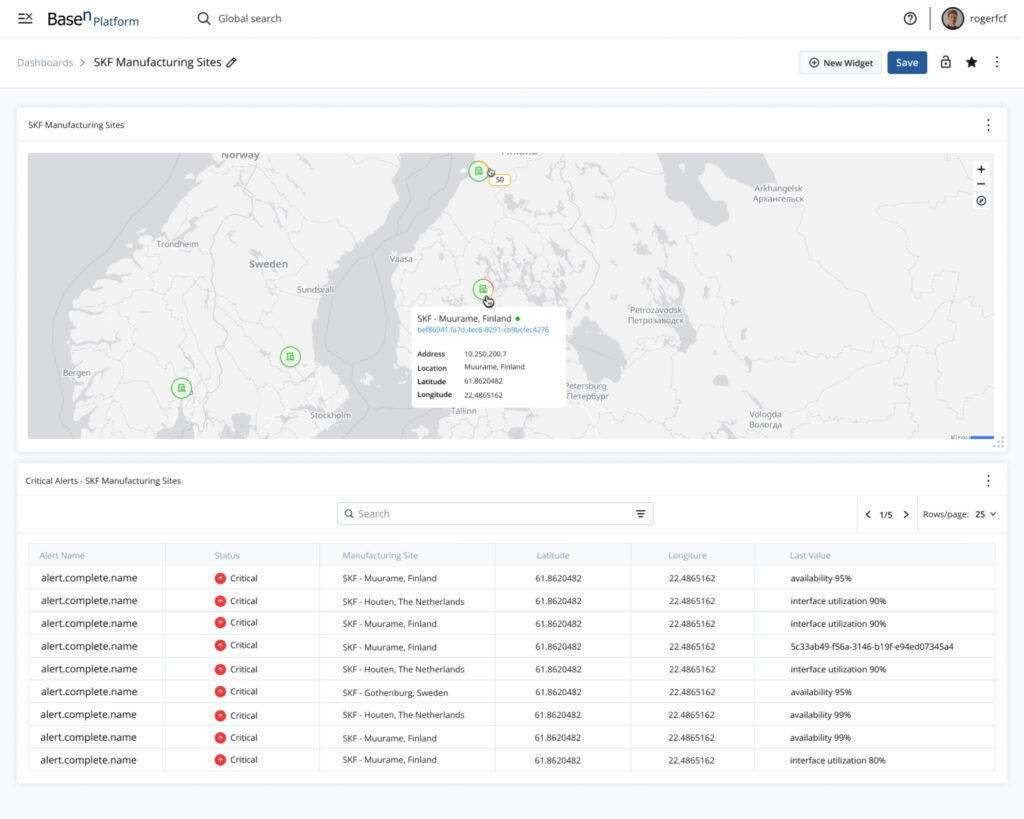
Task: Save the dashboard
Action: pyautogui.click(x=906, y=63)
